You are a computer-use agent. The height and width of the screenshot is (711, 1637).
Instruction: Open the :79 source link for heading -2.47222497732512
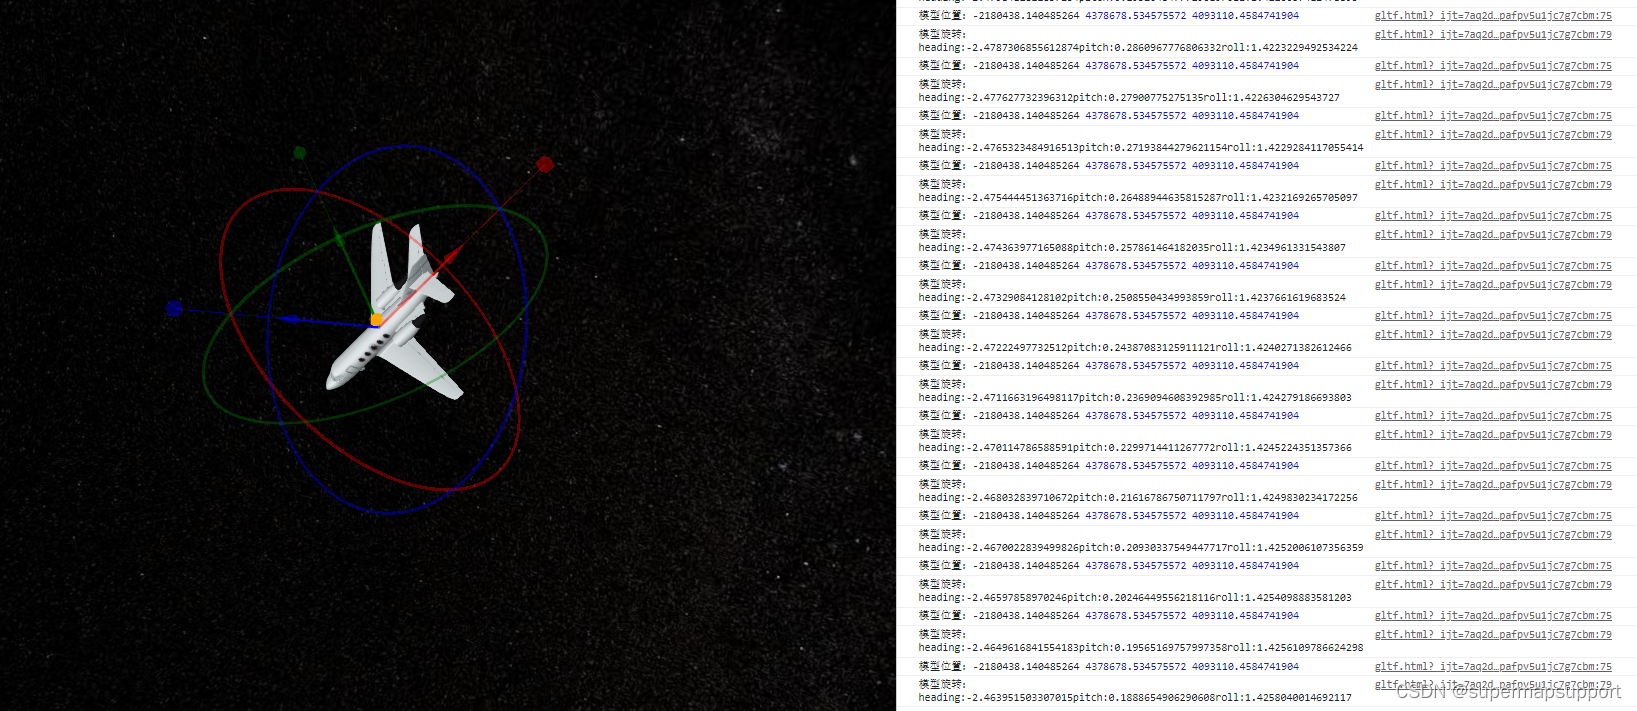(x=1492, y=334)
